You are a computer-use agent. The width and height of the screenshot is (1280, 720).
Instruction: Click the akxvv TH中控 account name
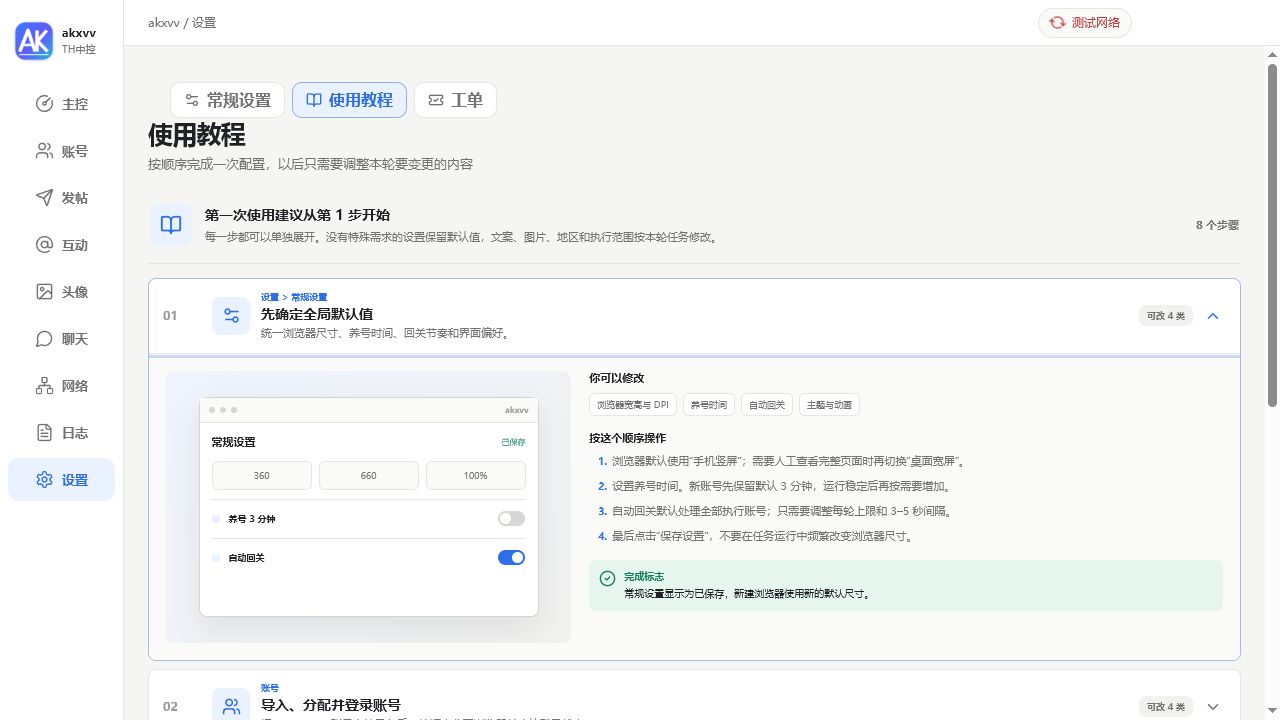79,41
